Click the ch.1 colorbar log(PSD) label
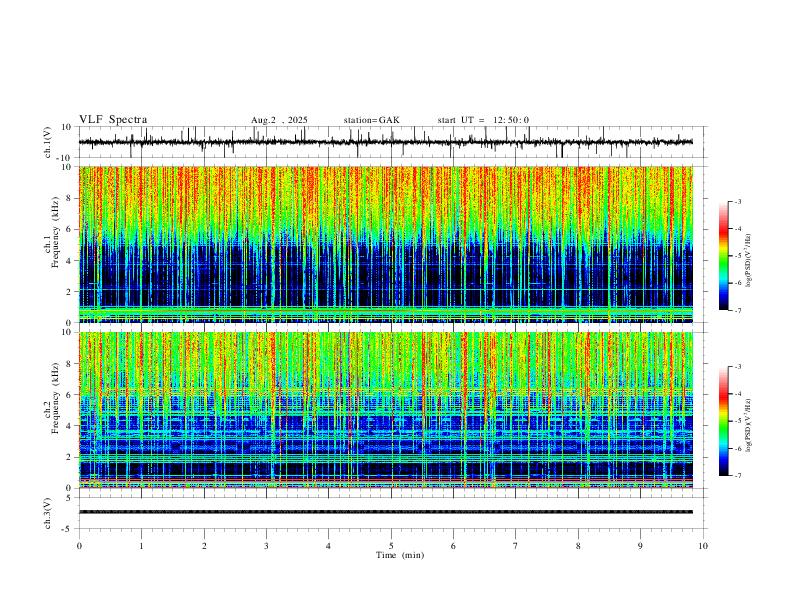792x612 pixels. tap(749, 261)
